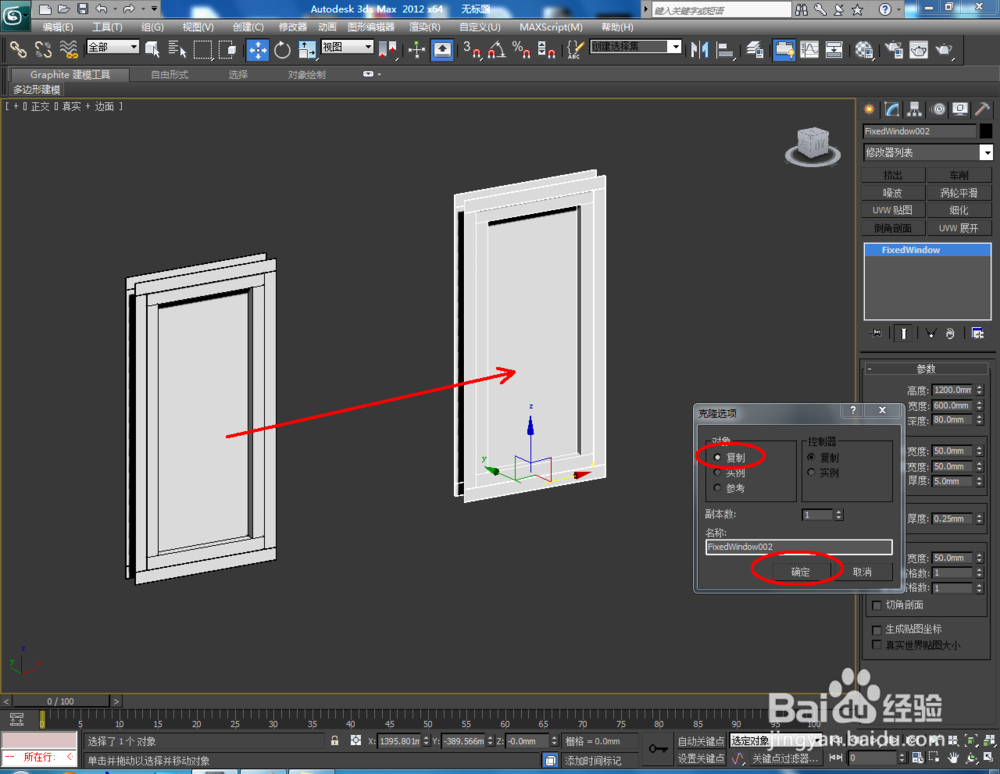Screen dimensions: 1000x774
Task: Choose the Rectangular Selection Region tool
Action: coord(203,49)
